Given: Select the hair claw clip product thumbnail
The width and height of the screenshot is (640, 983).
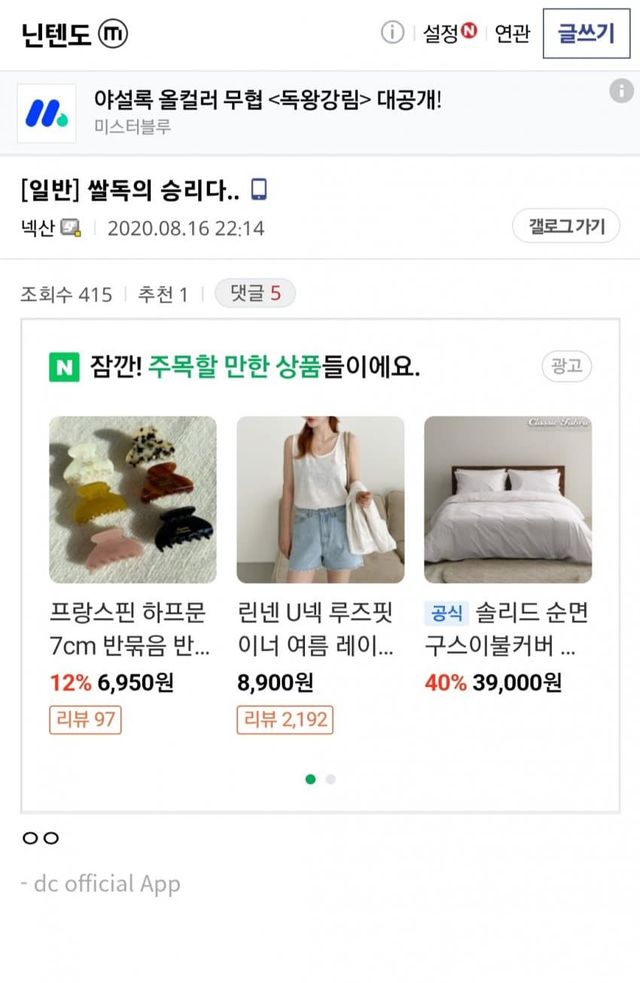Looking at the screenshot, I should (x=133, y=499).
